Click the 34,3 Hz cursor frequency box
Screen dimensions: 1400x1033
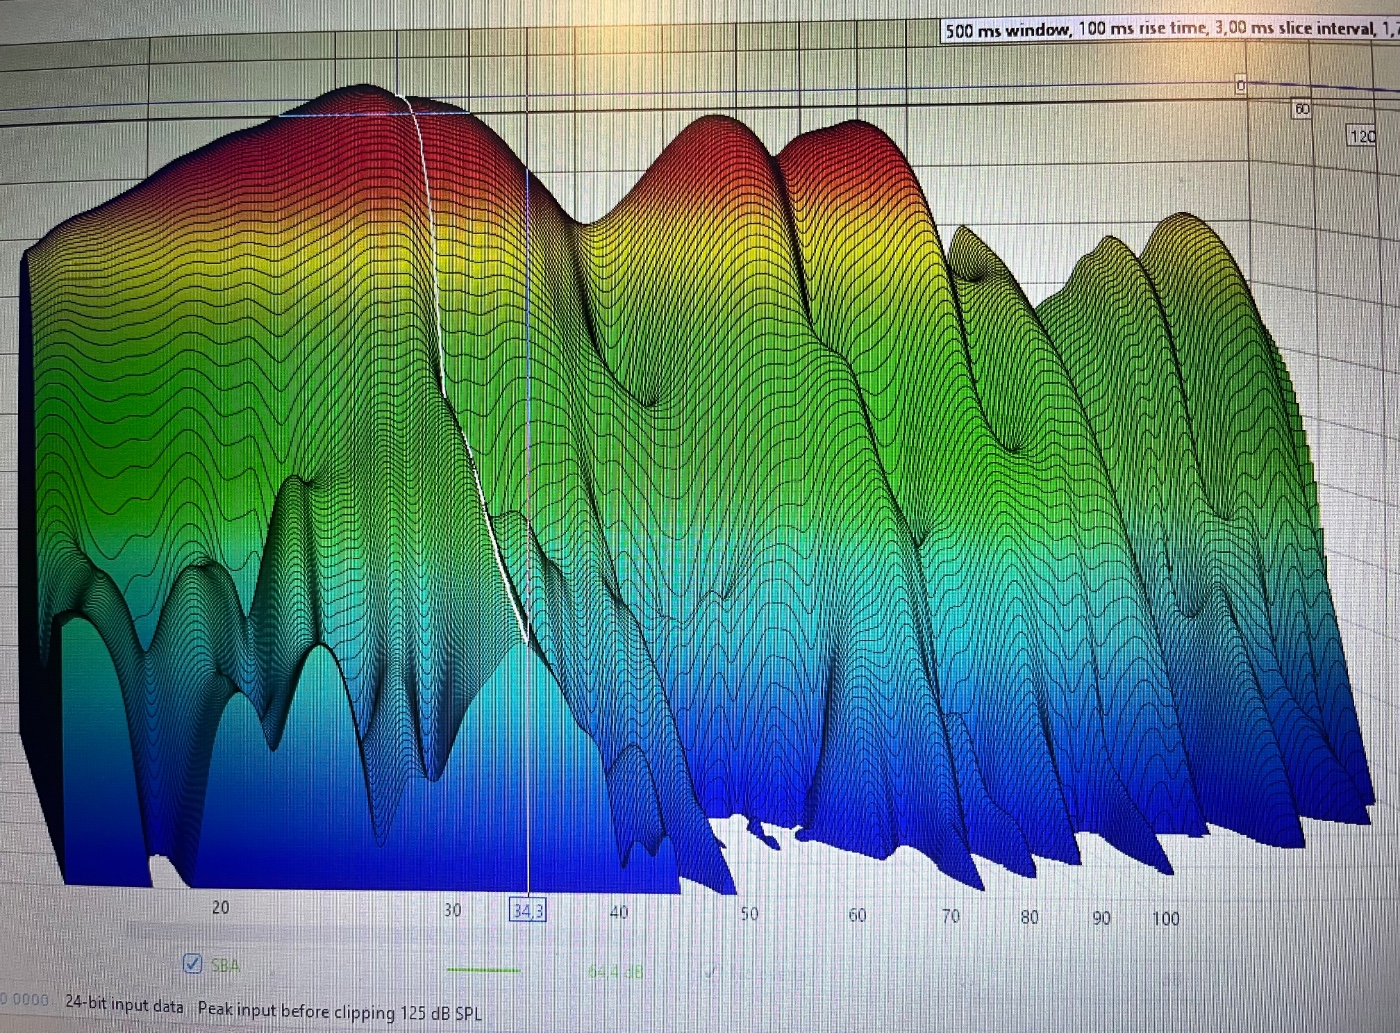click(x=528, y=910)
